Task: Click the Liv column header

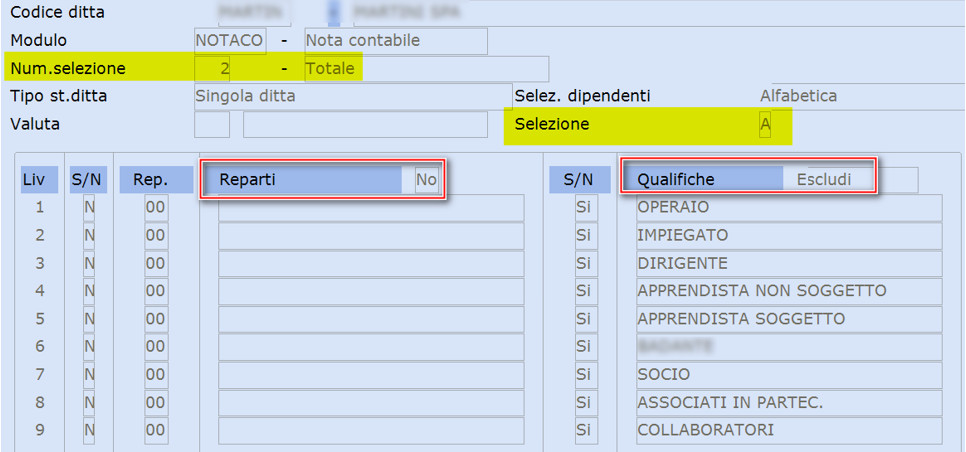Action: tap(40, 180)
